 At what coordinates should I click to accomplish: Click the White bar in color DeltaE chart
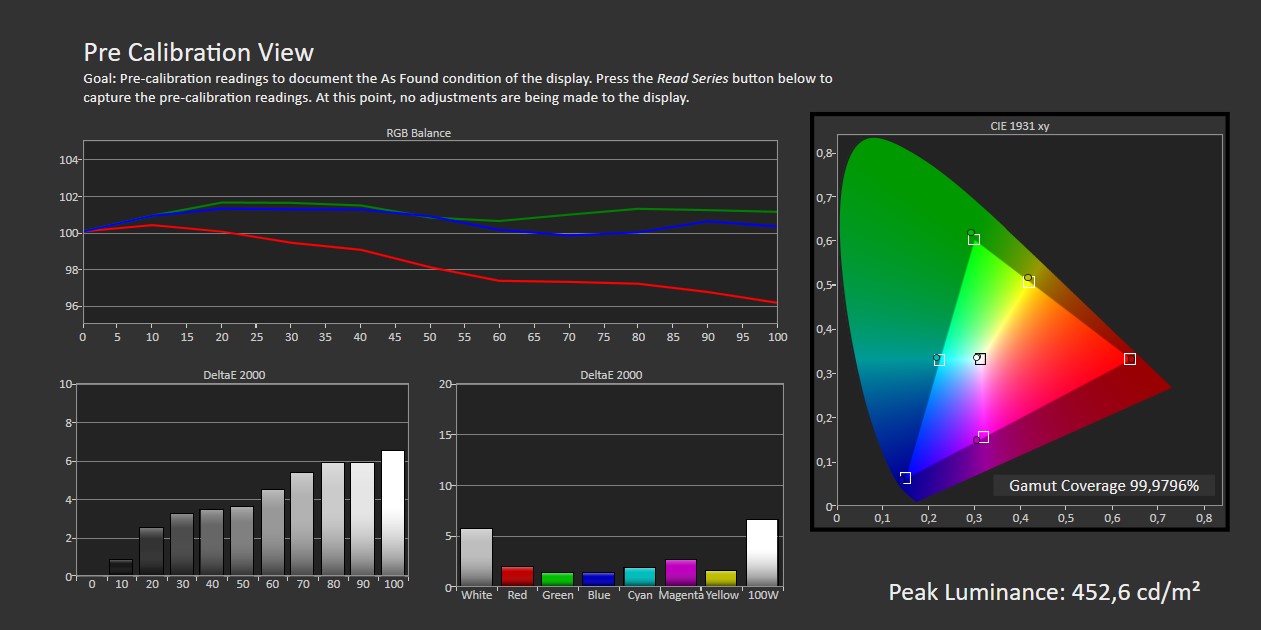click(476, 557)
